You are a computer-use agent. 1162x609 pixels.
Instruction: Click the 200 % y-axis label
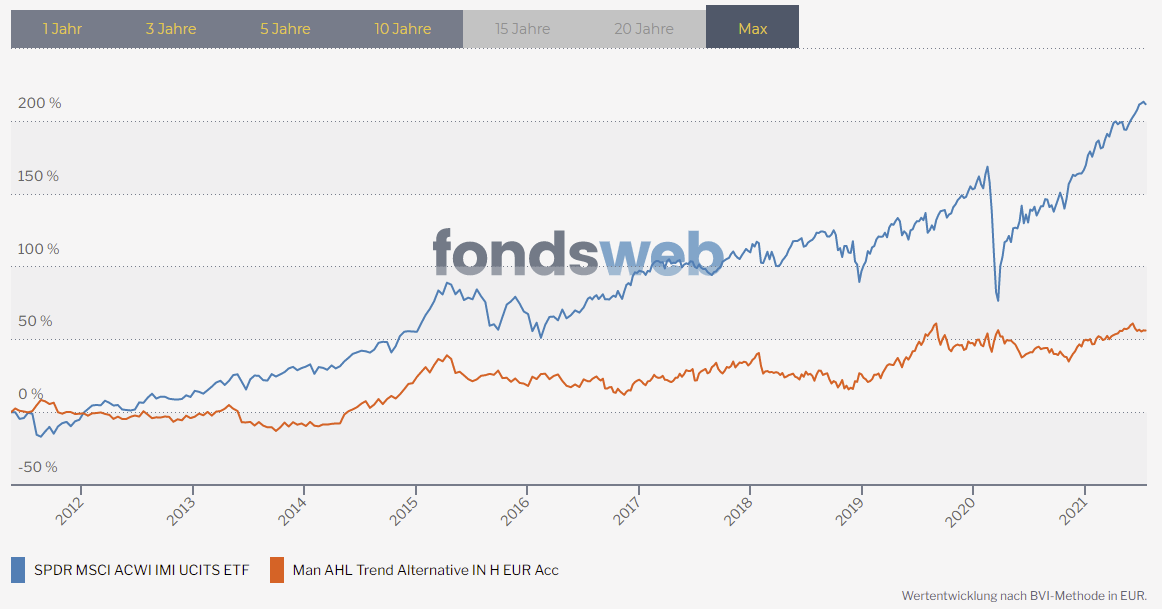click(x=39, y=103)
